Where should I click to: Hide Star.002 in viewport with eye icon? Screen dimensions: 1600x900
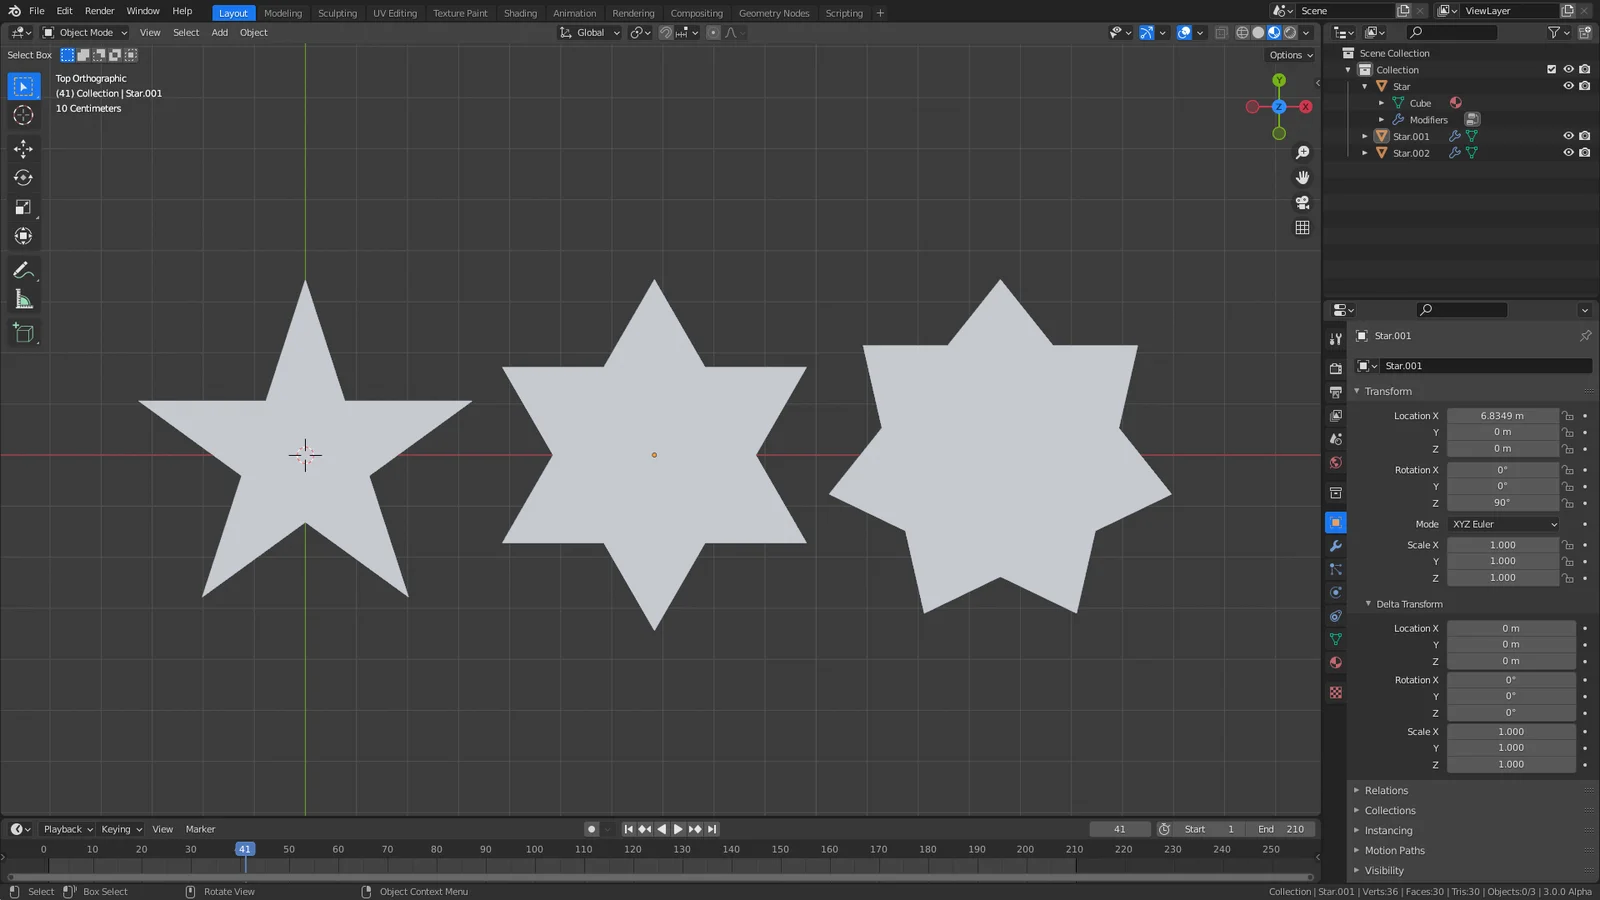[x=1568, y=153]
